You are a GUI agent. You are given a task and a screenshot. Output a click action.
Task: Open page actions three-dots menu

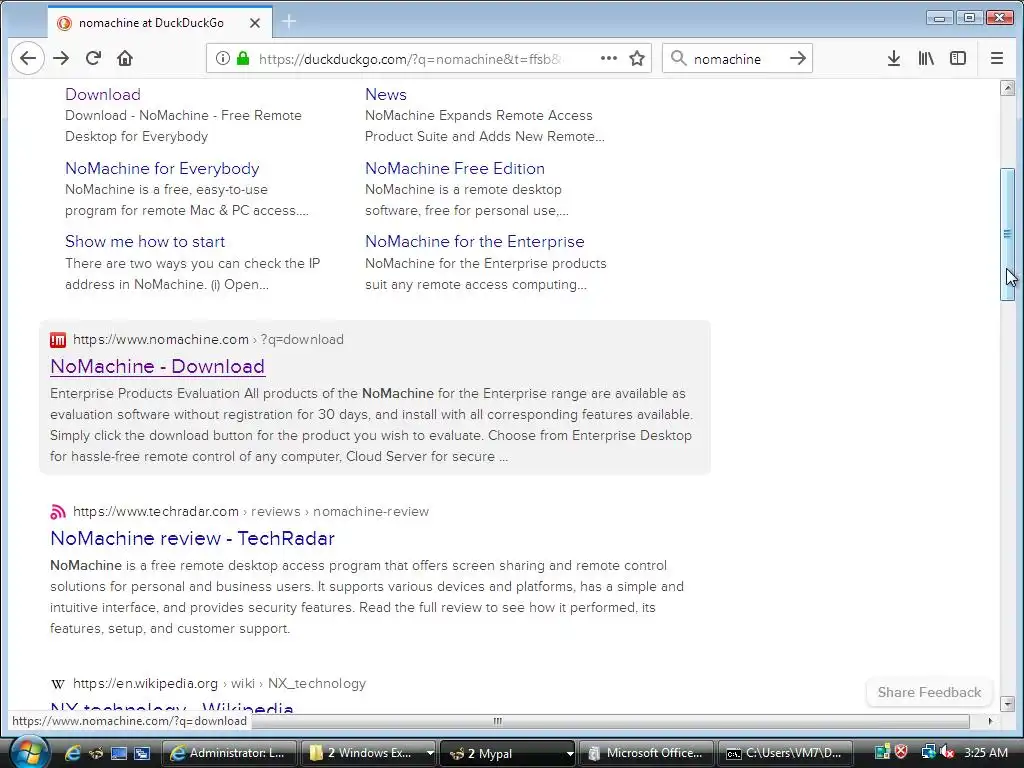click(x=609, y=58)
